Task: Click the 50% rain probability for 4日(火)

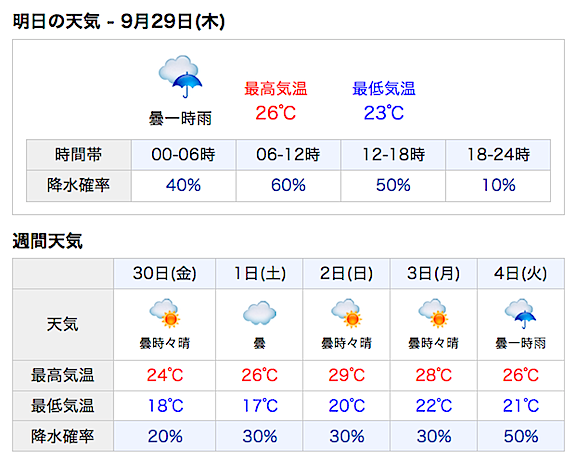Action: click(x=521, y=436)
